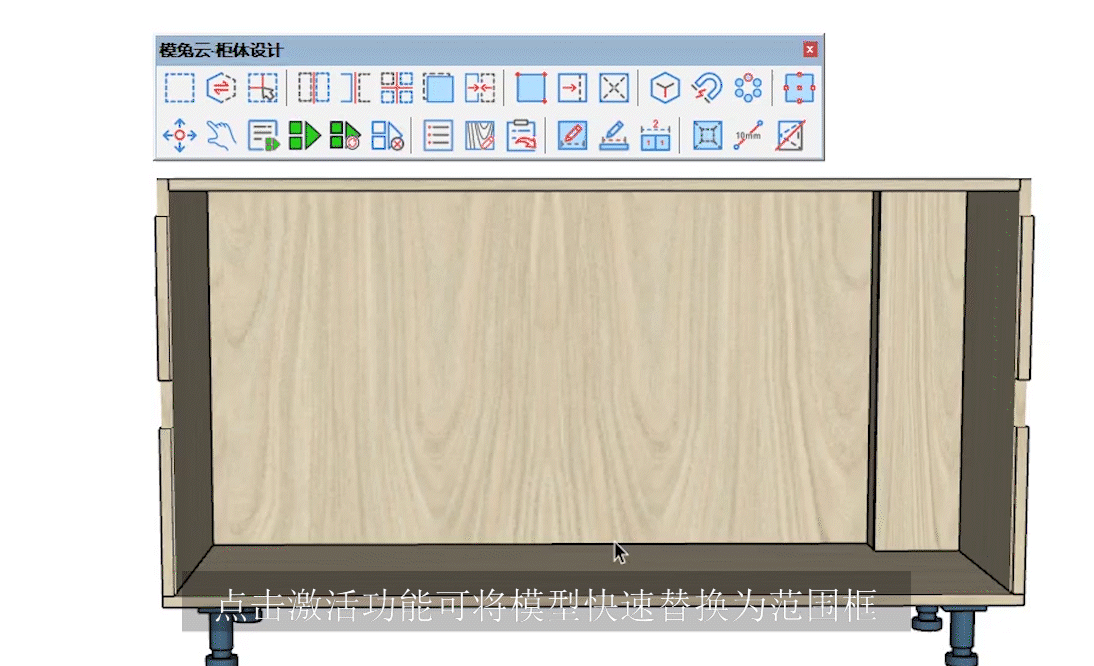Click the dashed square range box icon
The image size is (1094, 666).
[179, 89]
